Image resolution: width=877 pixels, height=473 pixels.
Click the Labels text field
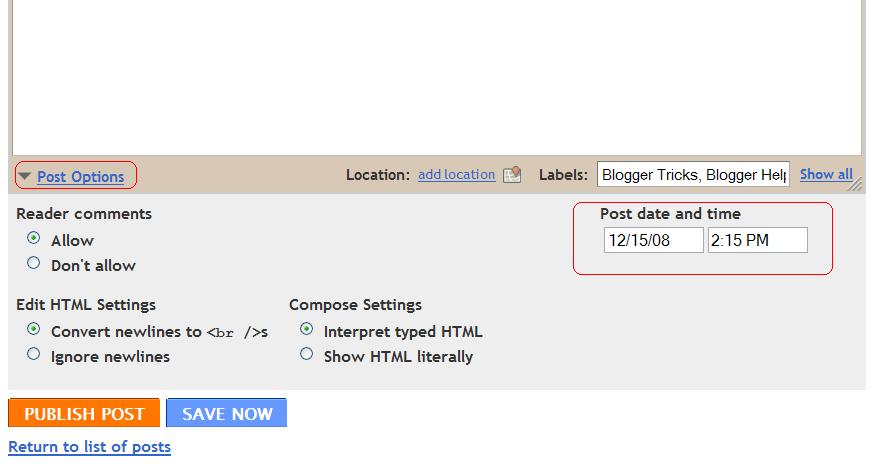(x=693, y=174)
